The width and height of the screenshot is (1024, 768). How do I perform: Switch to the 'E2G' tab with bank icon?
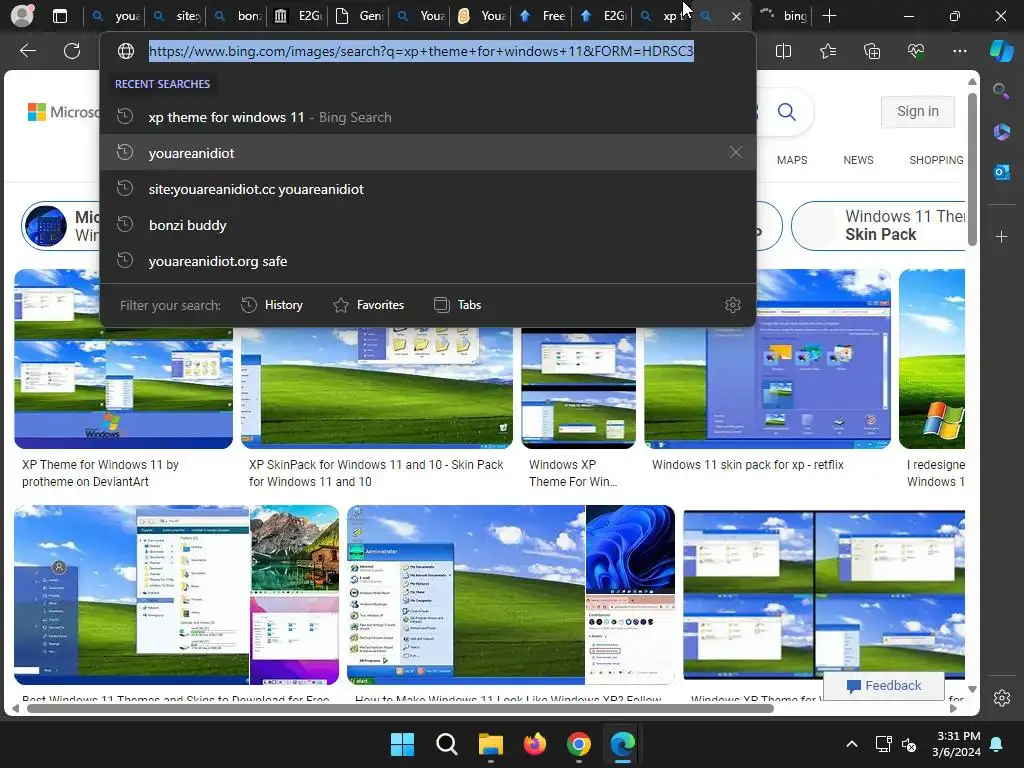[x=298, y=16]
